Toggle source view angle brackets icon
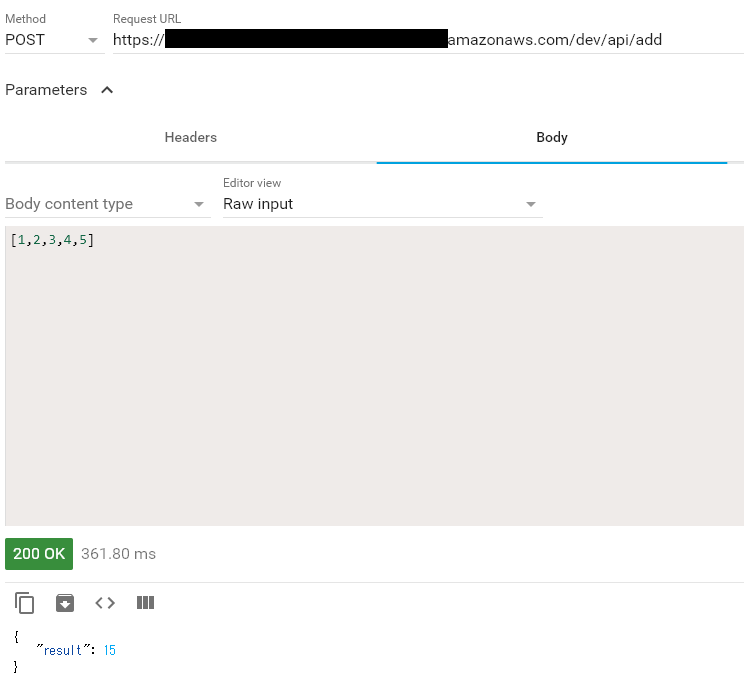 coord(105,603)
